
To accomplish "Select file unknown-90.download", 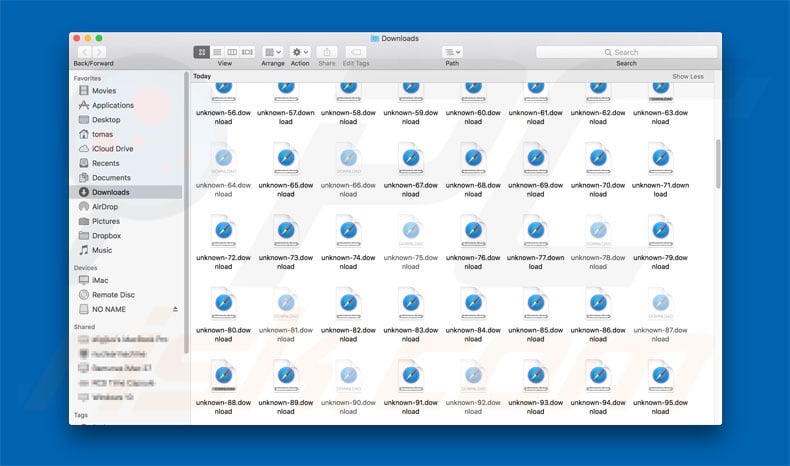I will (348, 388).
